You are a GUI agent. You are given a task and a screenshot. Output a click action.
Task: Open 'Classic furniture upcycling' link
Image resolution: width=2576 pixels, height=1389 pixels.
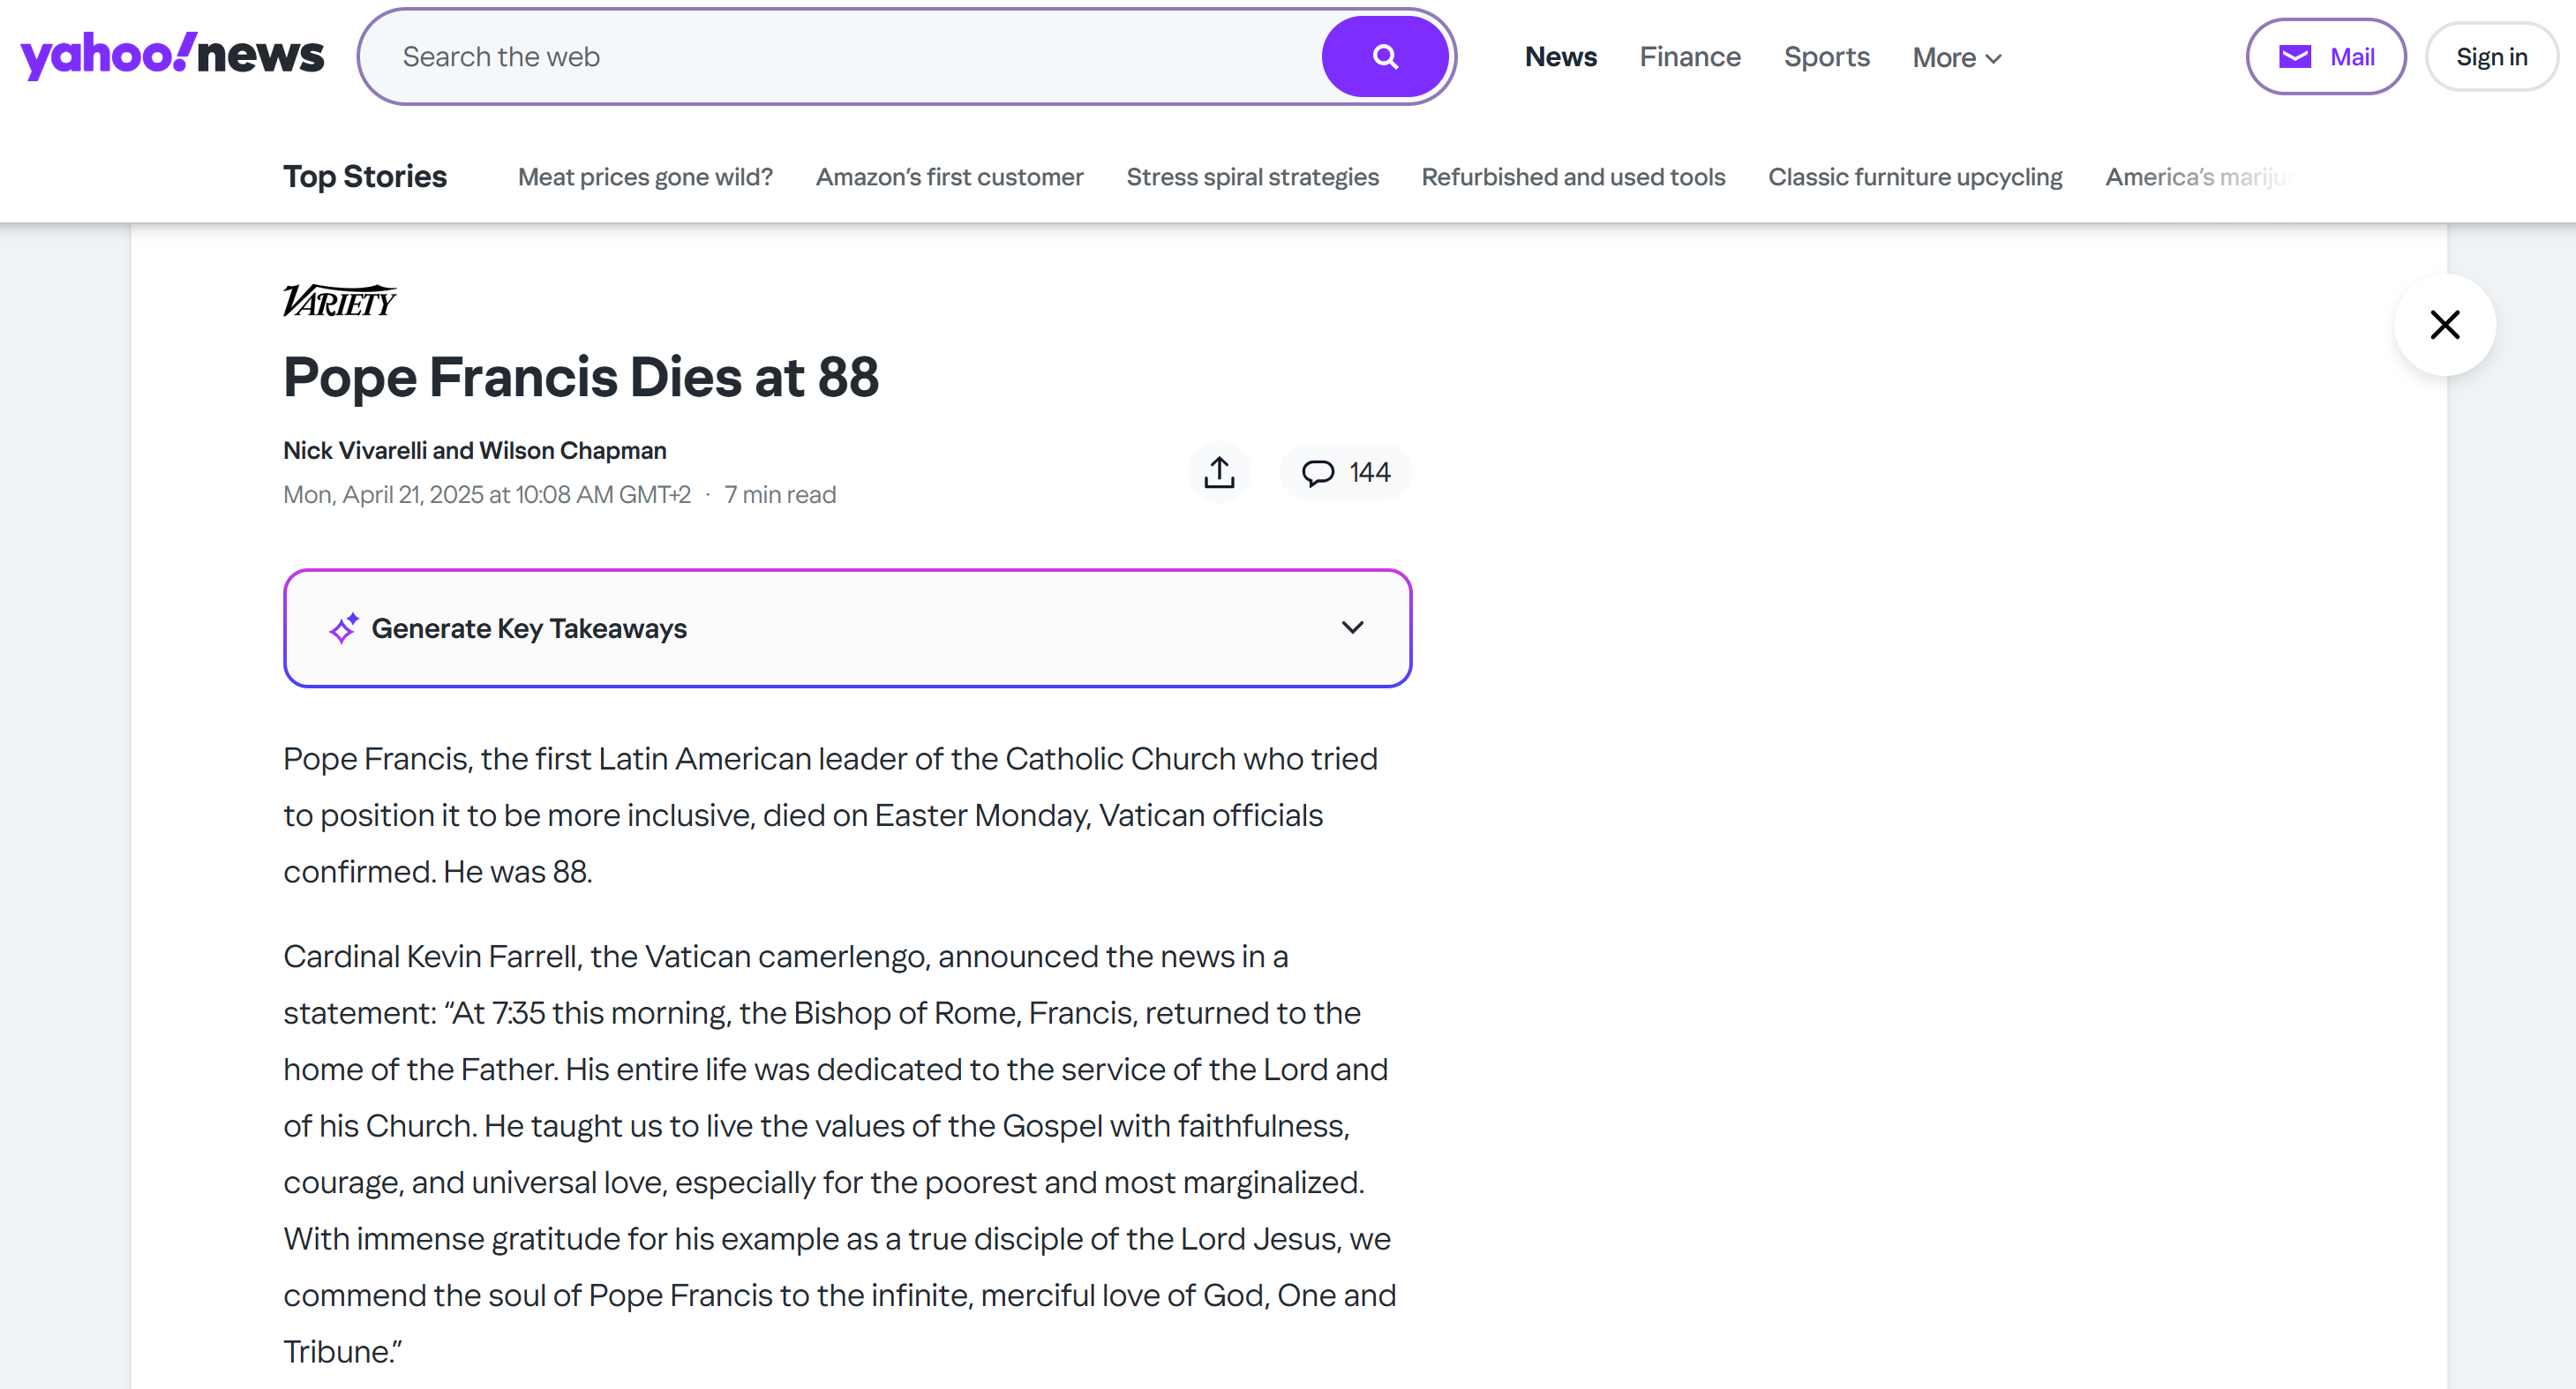(x=1914, y=177)
